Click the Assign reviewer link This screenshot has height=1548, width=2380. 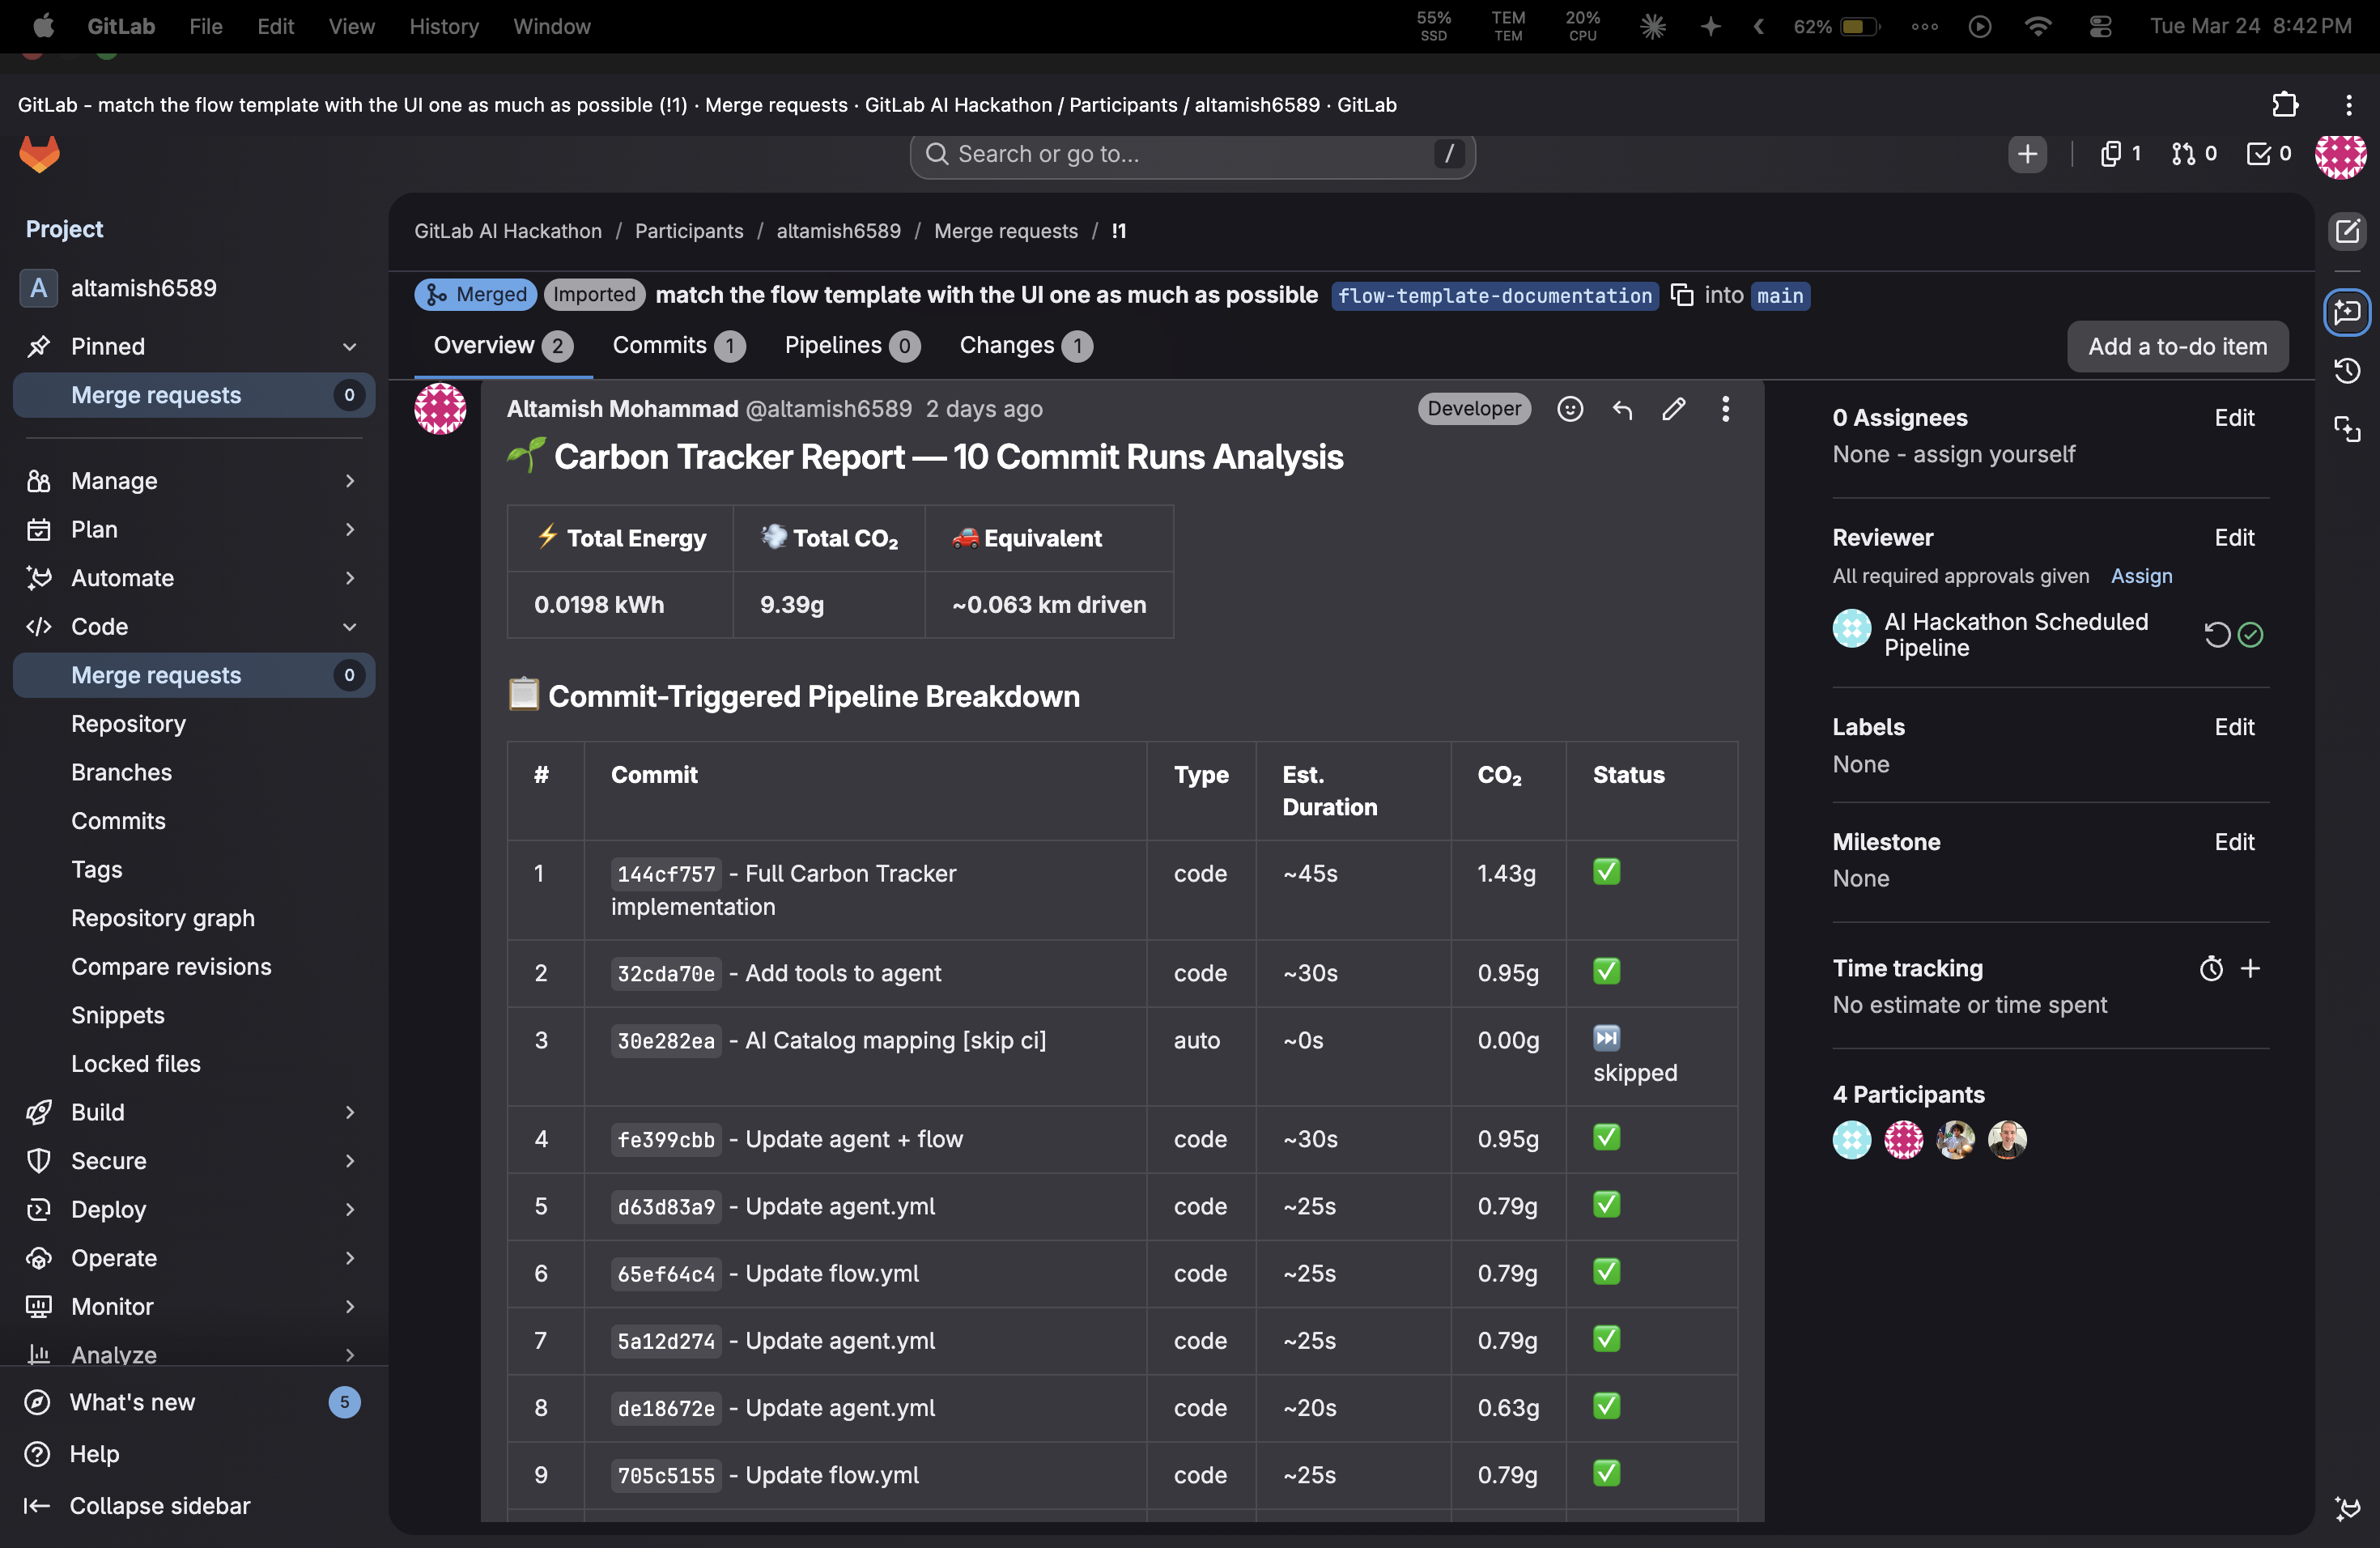(2141, 576)
